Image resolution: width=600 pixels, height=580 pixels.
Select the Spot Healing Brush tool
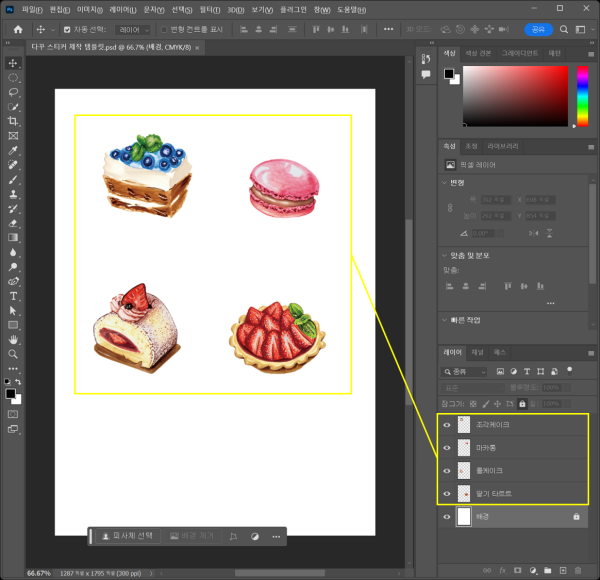tap(13, 165)
